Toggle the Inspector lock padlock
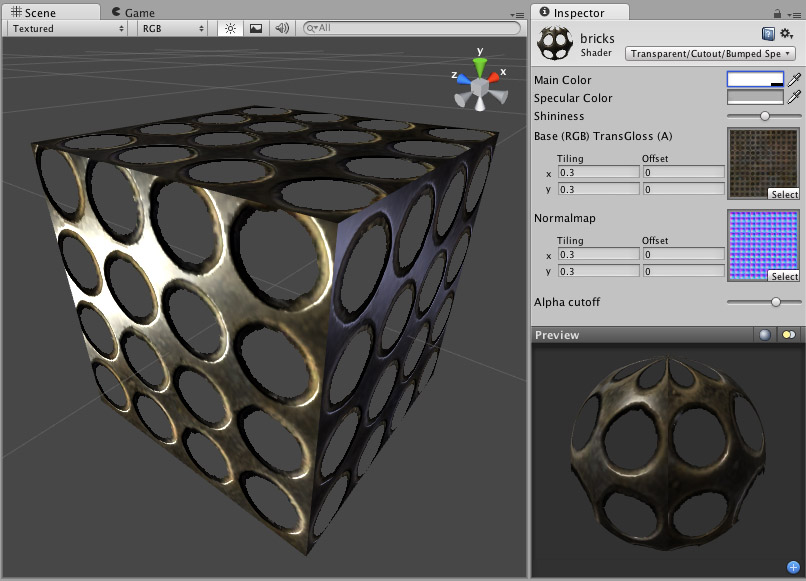This screenshot has height=581, width=806. tap(778, 13)
